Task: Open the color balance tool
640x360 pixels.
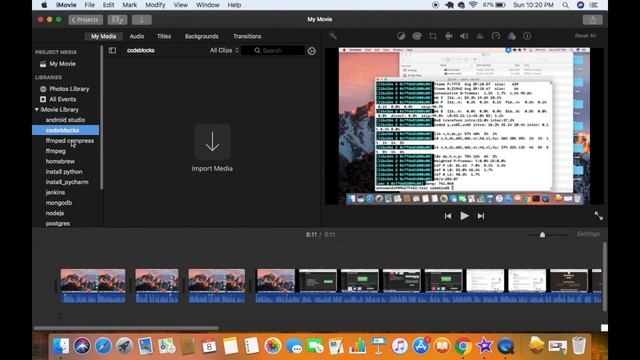Action: [x=401, y=36]
